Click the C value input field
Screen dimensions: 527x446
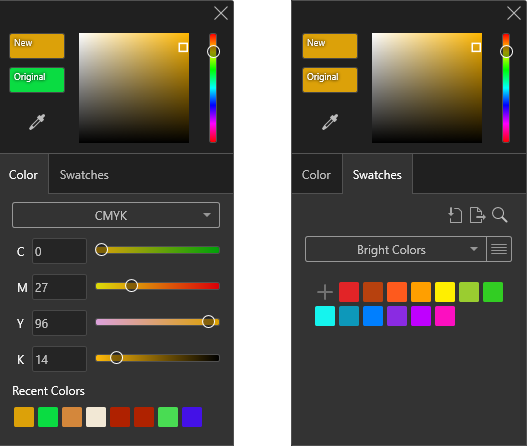59,251
